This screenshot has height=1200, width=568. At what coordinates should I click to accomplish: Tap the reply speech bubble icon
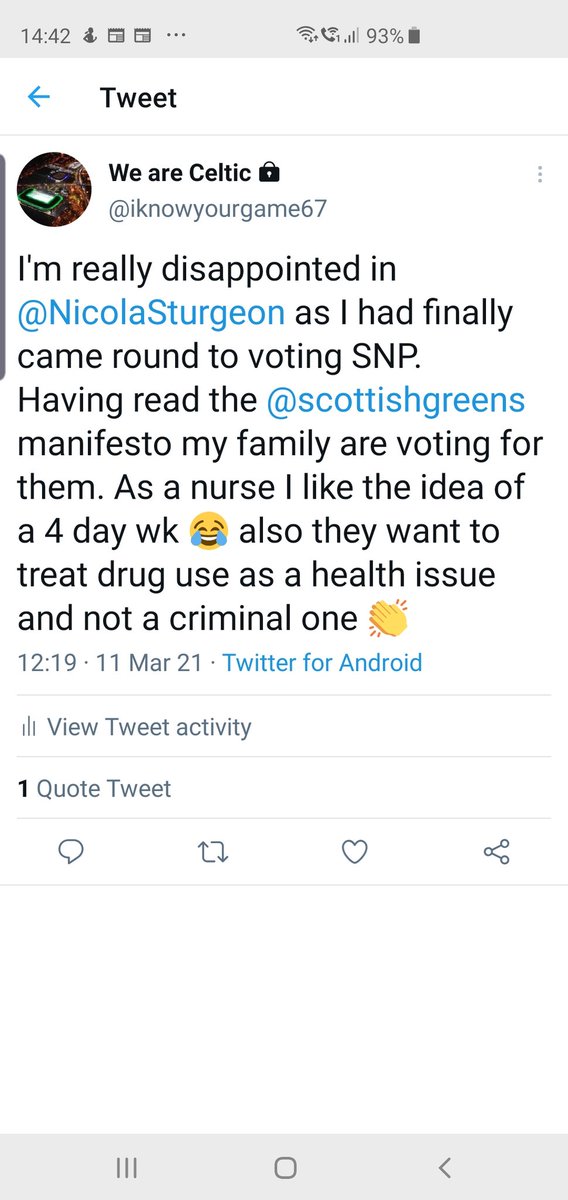pyautogui.click(x=70, y=851)
